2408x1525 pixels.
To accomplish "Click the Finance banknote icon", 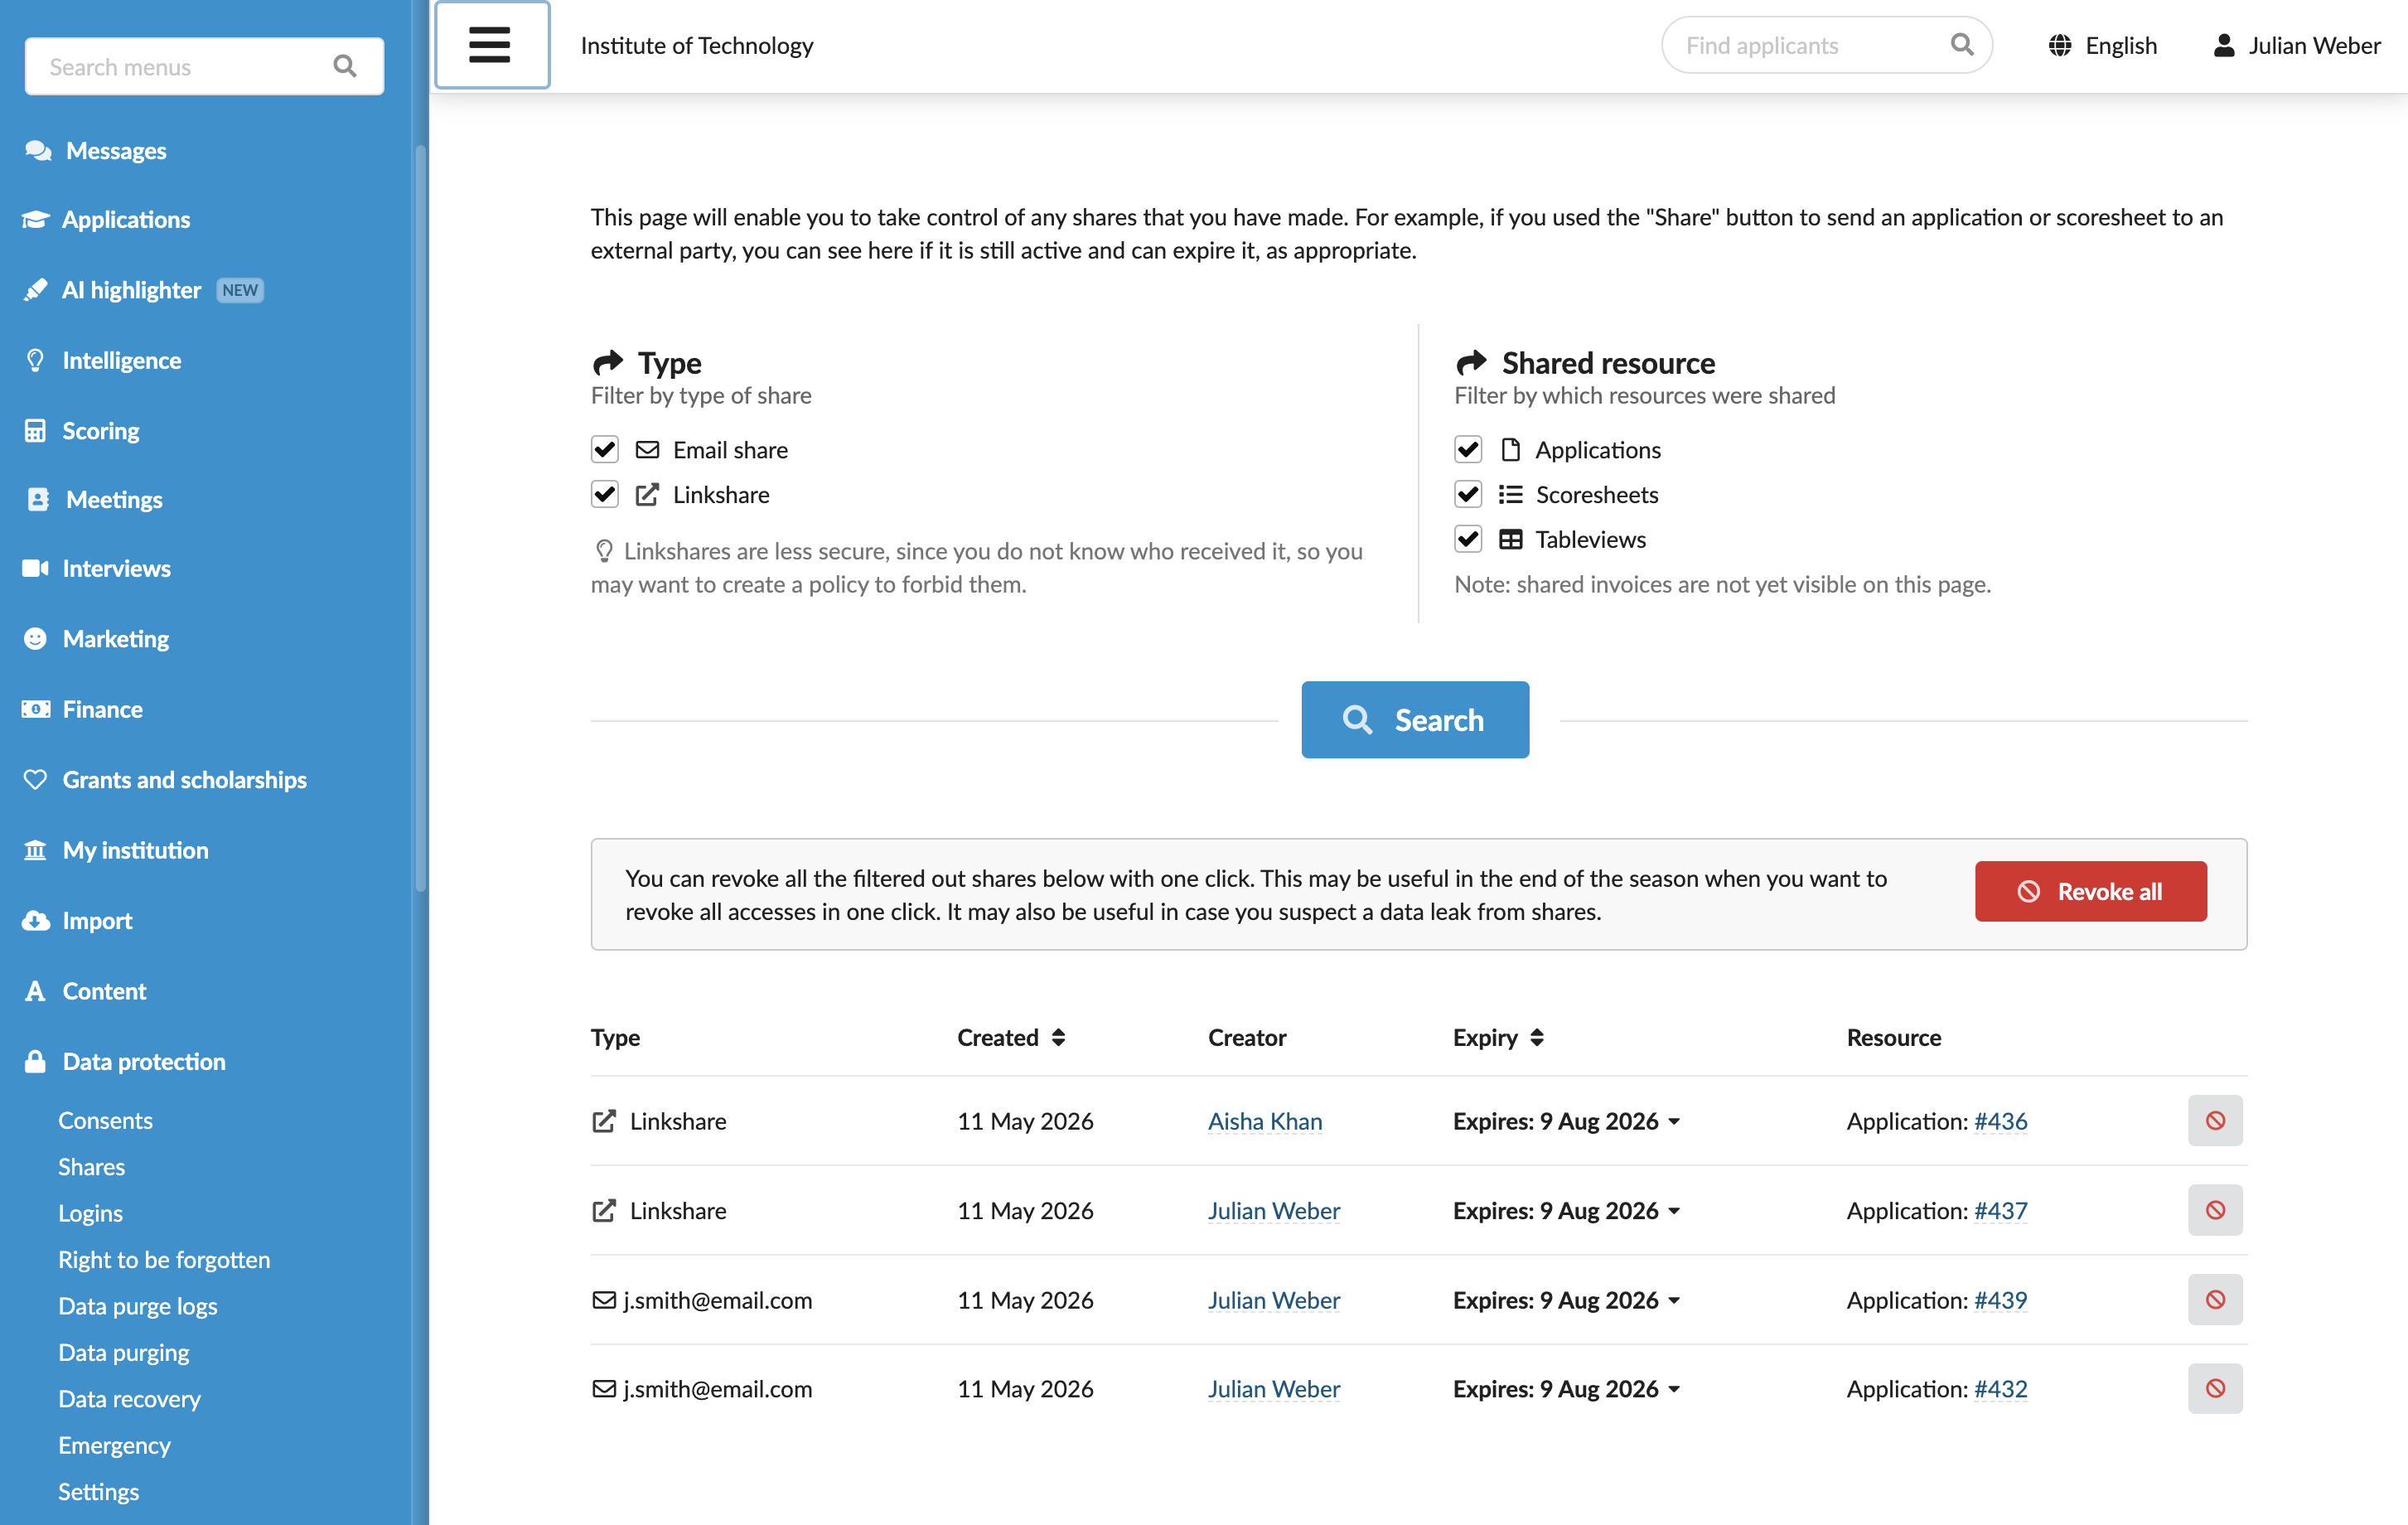I will (35, 709).
